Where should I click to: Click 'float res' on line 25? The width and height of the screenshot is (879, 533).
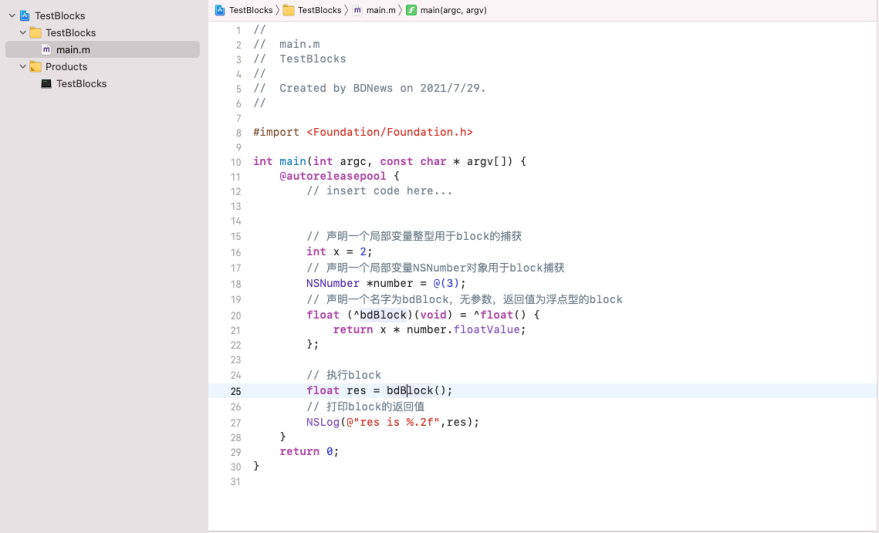[x=336, y=390]
